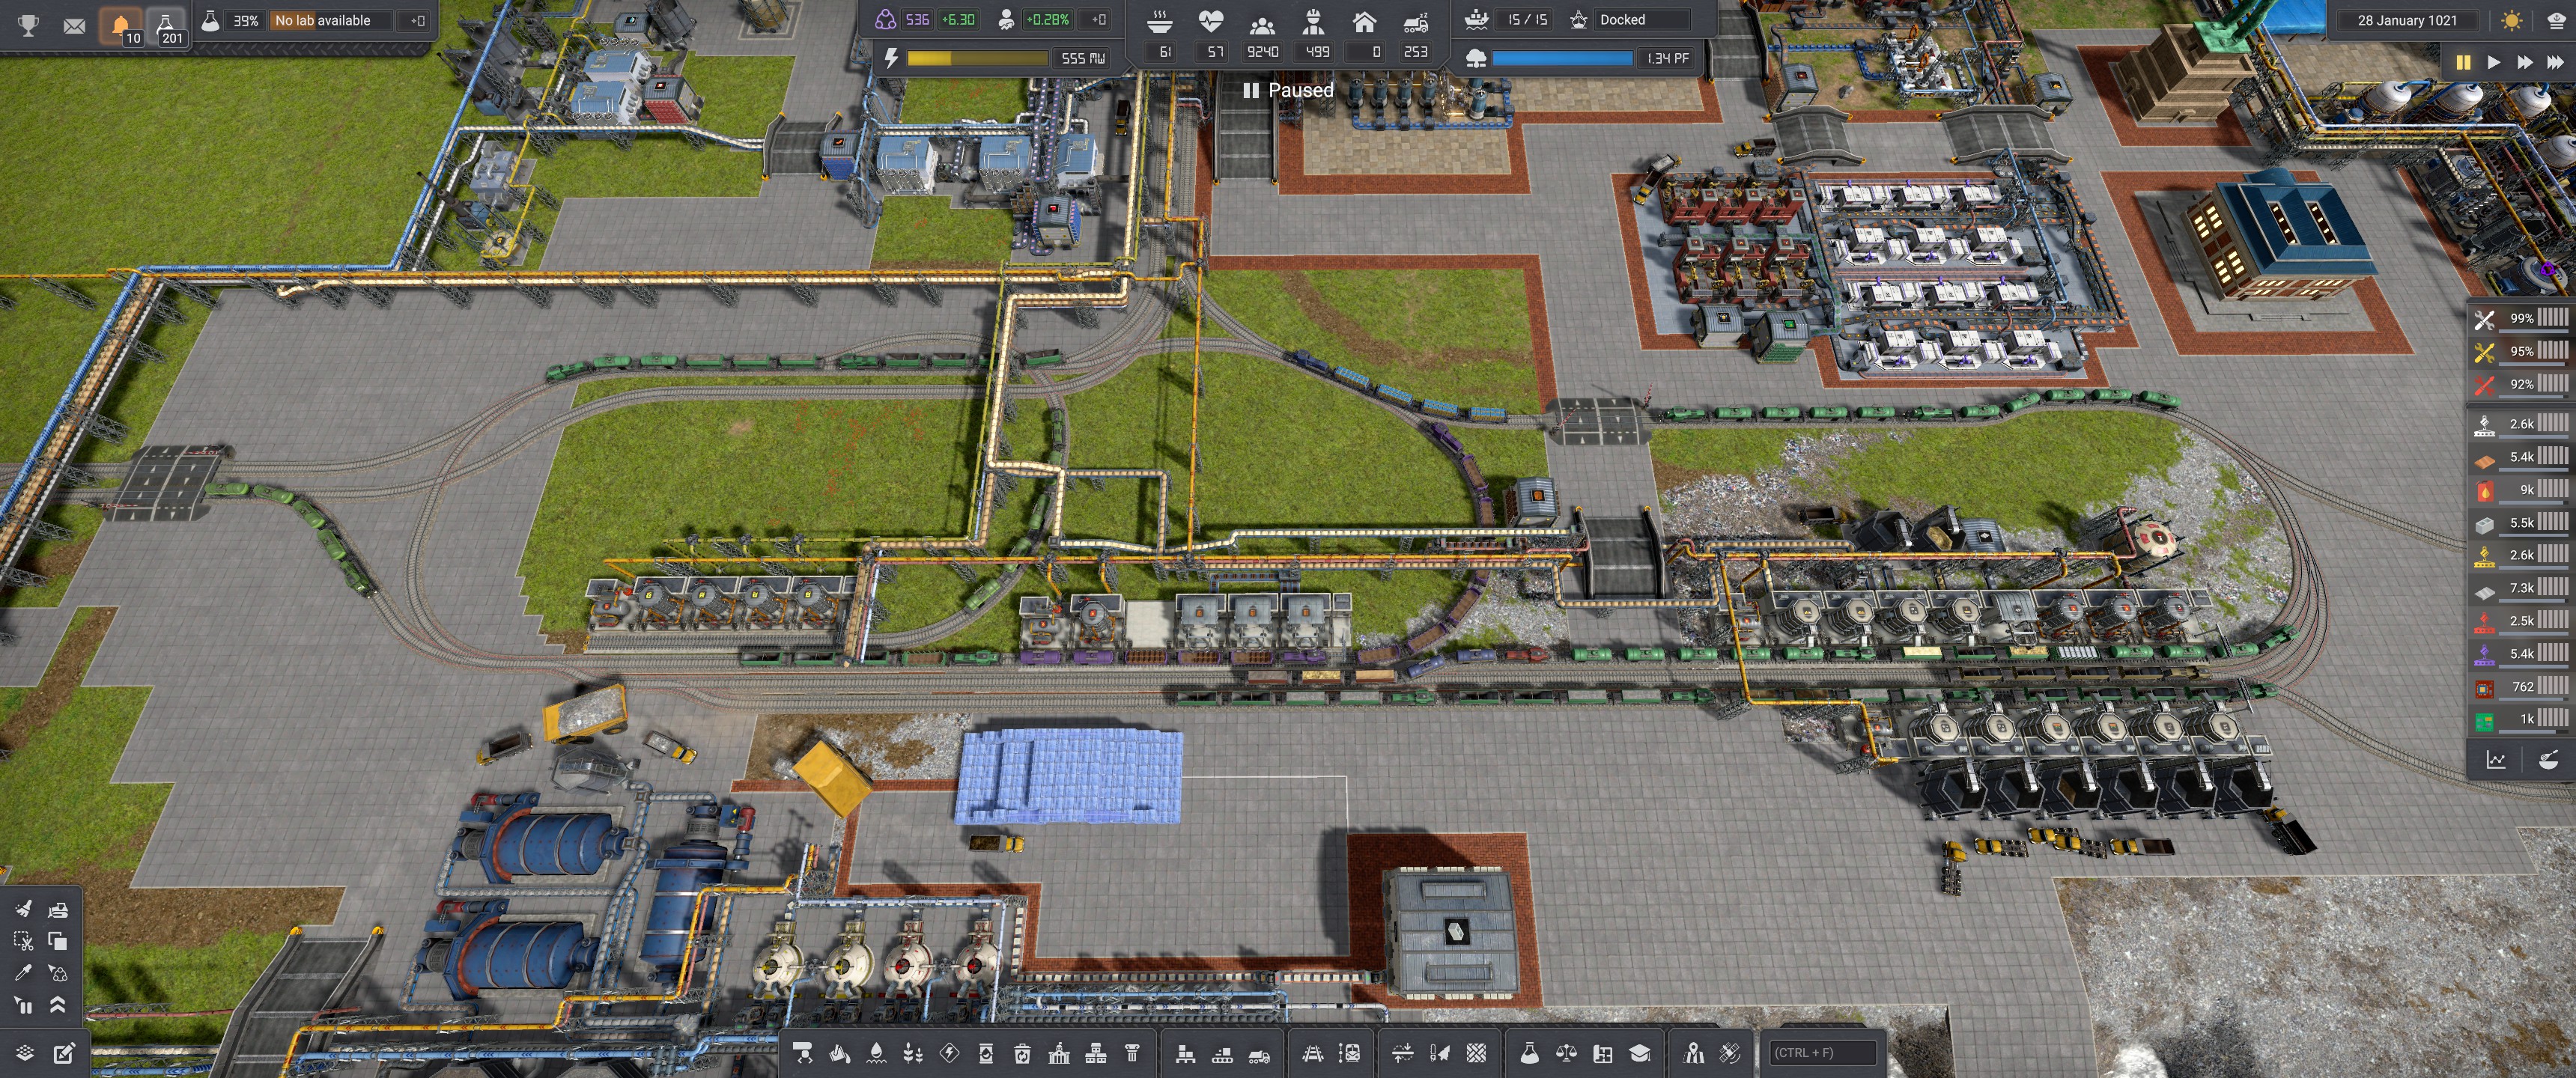The height and width of the screenshot is (1078, 2576).
Task: Open the train signals menu
Action: [x=1350, y=1052]
